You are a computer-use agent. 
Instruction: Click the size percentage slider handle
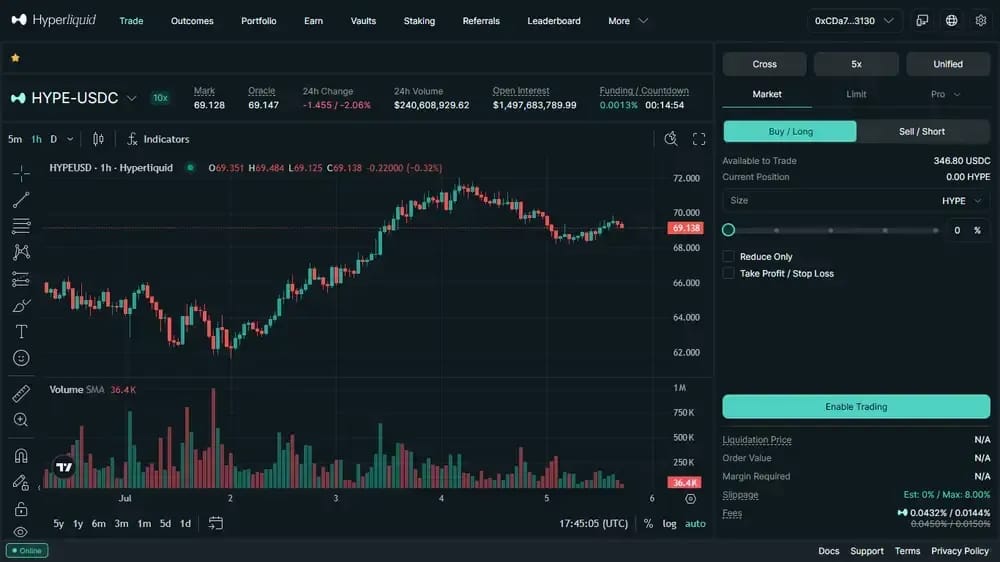point(728,230)
